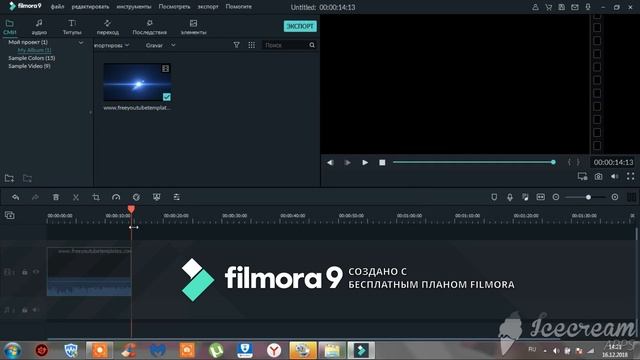Record voiceover with microphone icon
640x360 pixels.
(x=510, y=197)
